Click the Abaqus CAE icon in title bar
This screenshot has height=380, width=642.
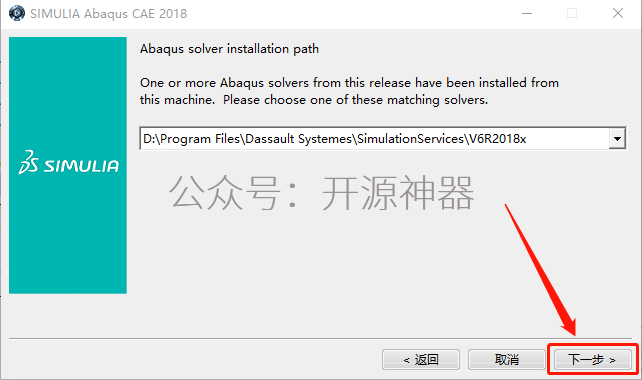pos(17,13)
